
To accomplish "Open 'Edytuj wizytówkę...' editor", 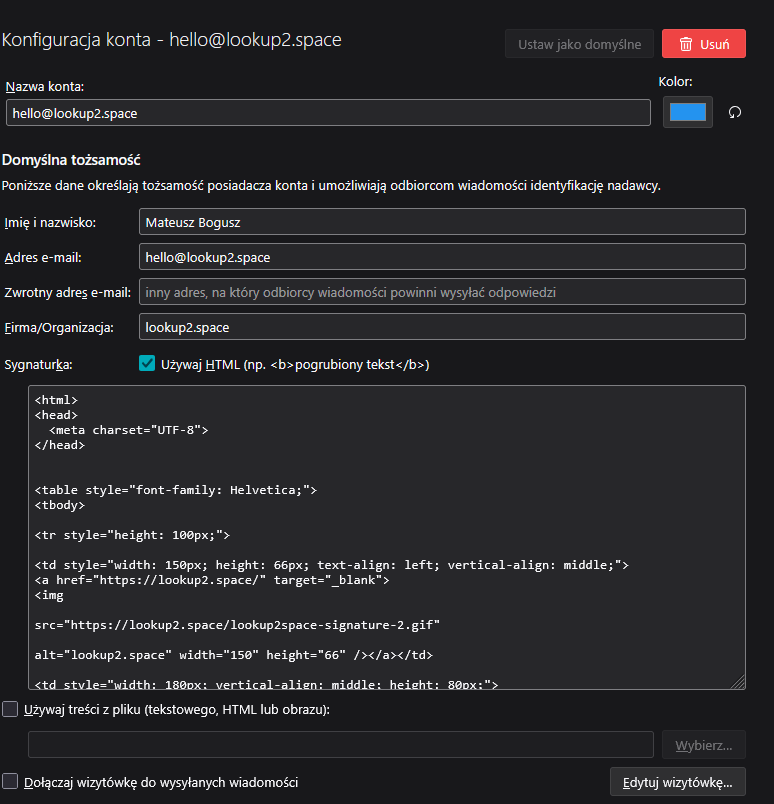I will [x=678, y=781].
